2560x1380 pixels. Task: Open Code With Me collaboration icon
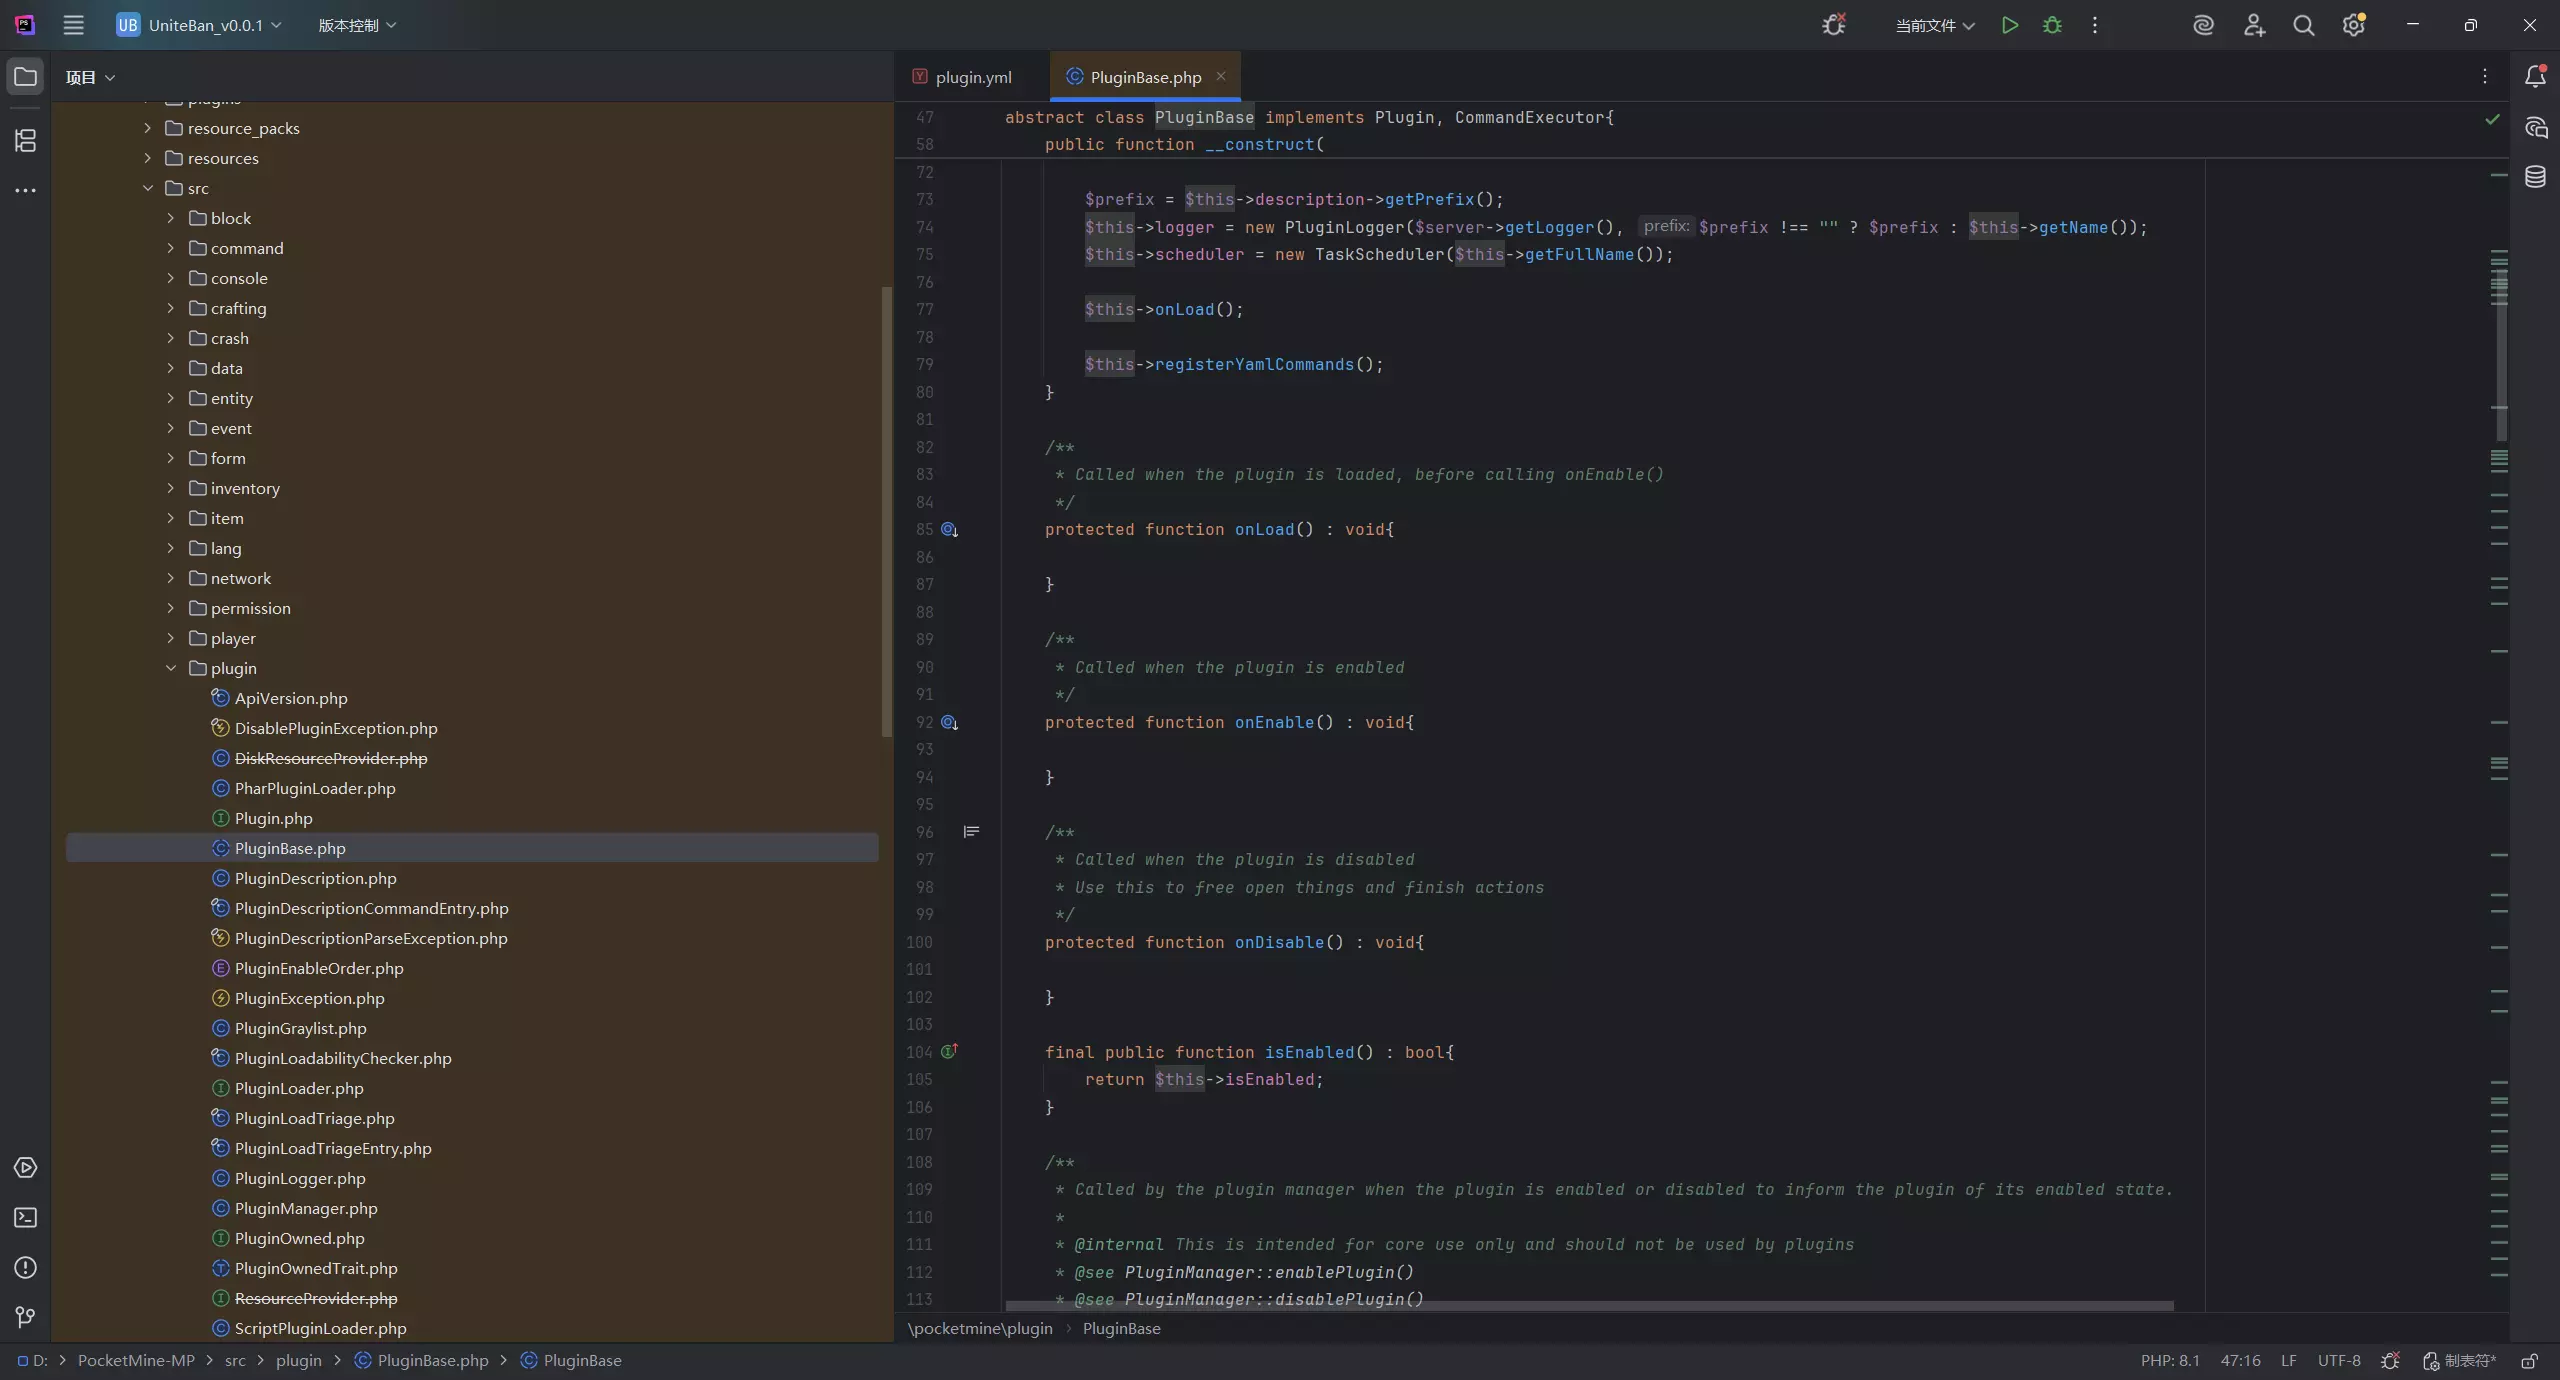[2254, 25]
